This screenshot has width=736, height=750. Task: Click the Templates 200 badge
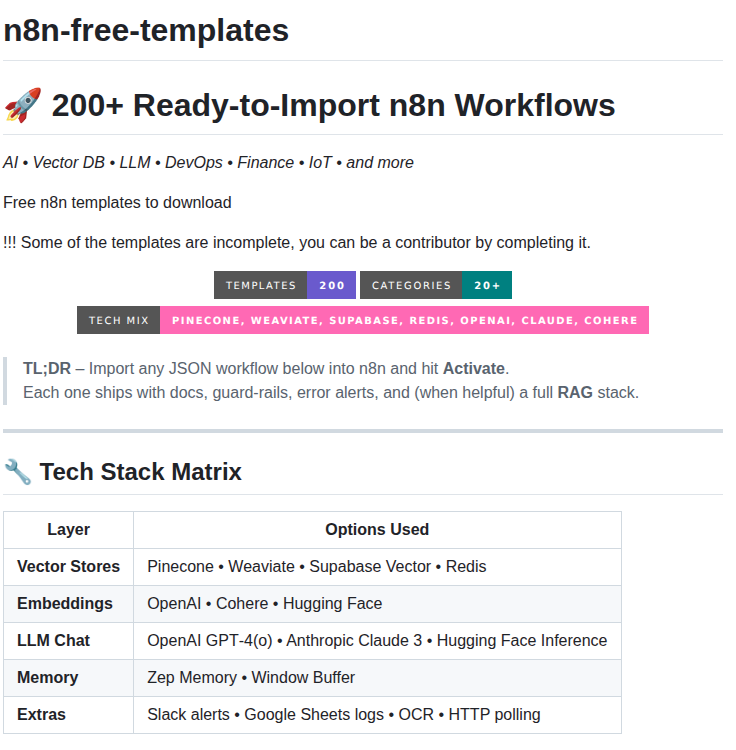pos(285,285)
